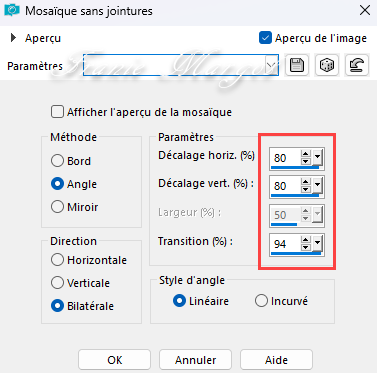
Task: Expand the Aperçu disclosure triangle
Action: click(x=13, y=38)
